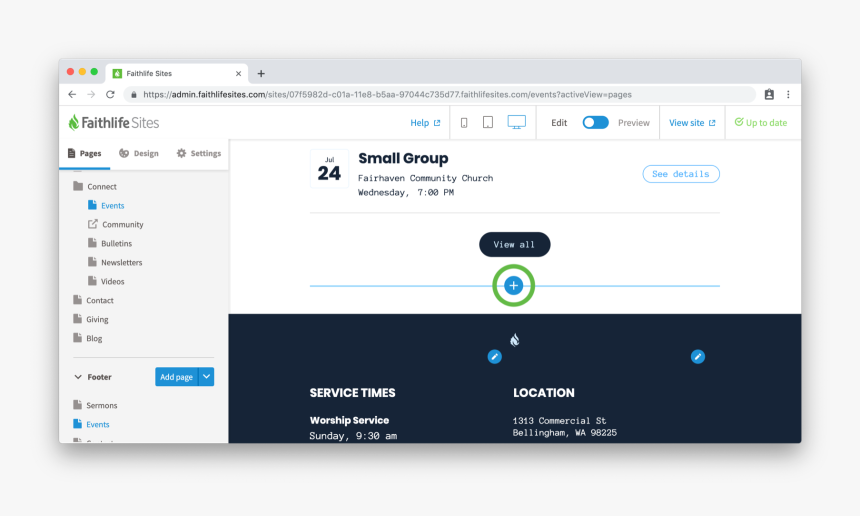
Task: Select the Community page in sidebar
Action: (122, 224)
